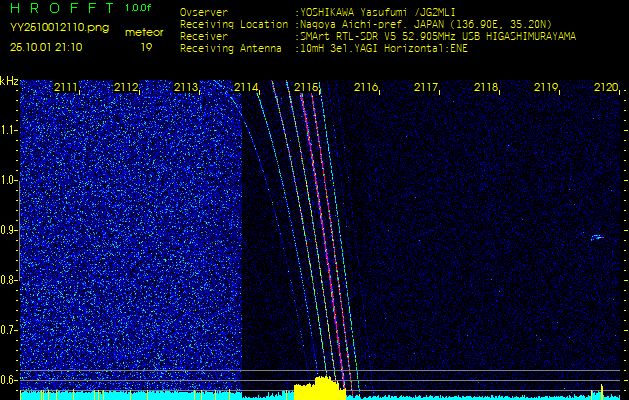
Task: Select the 2120 time marker
Action: 605,88
